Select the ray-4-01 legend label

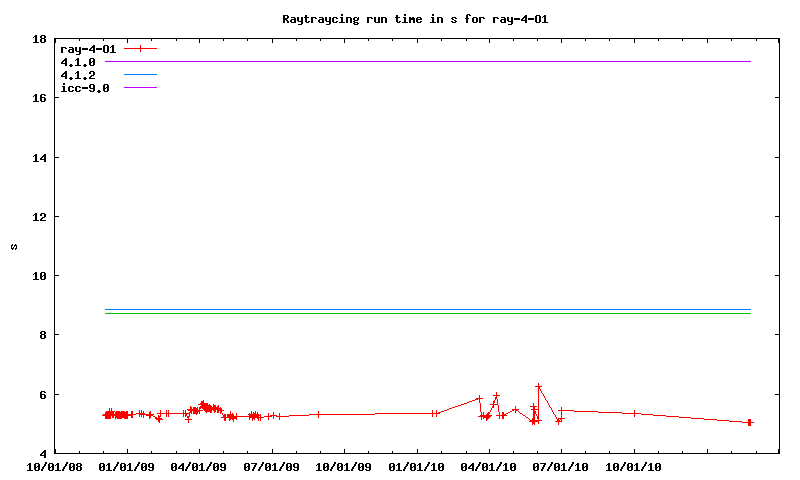point(88,48)
